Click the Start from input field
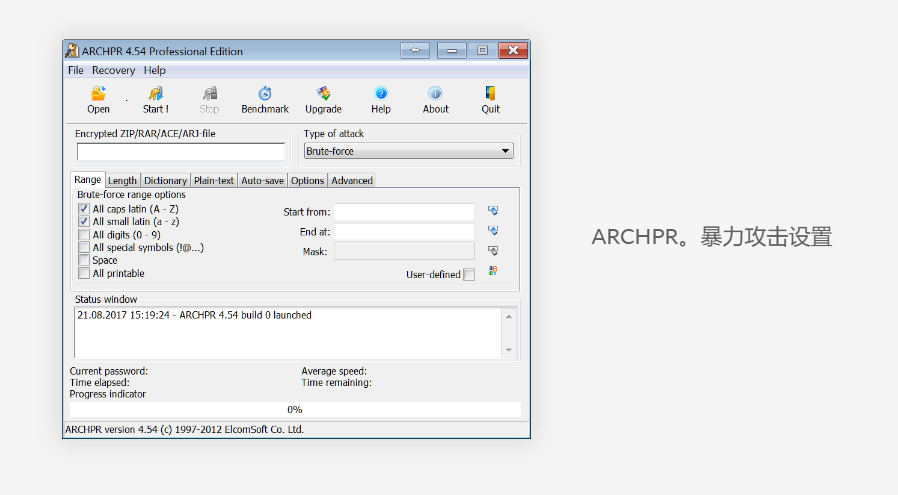898x495 pixels. [404, 211]
